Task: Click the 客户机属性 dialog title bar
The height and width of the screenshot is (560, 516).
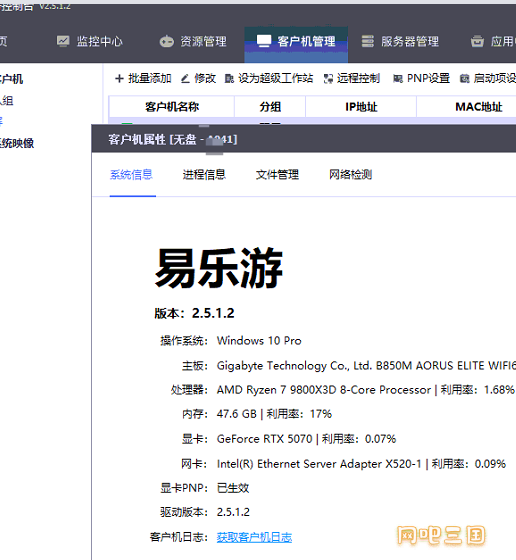Action: tap(304, 139)
